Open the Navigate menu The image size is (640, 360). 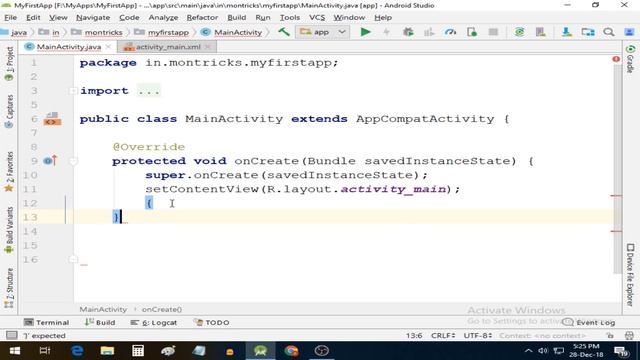pyautogui.click(x=93, y=18)
